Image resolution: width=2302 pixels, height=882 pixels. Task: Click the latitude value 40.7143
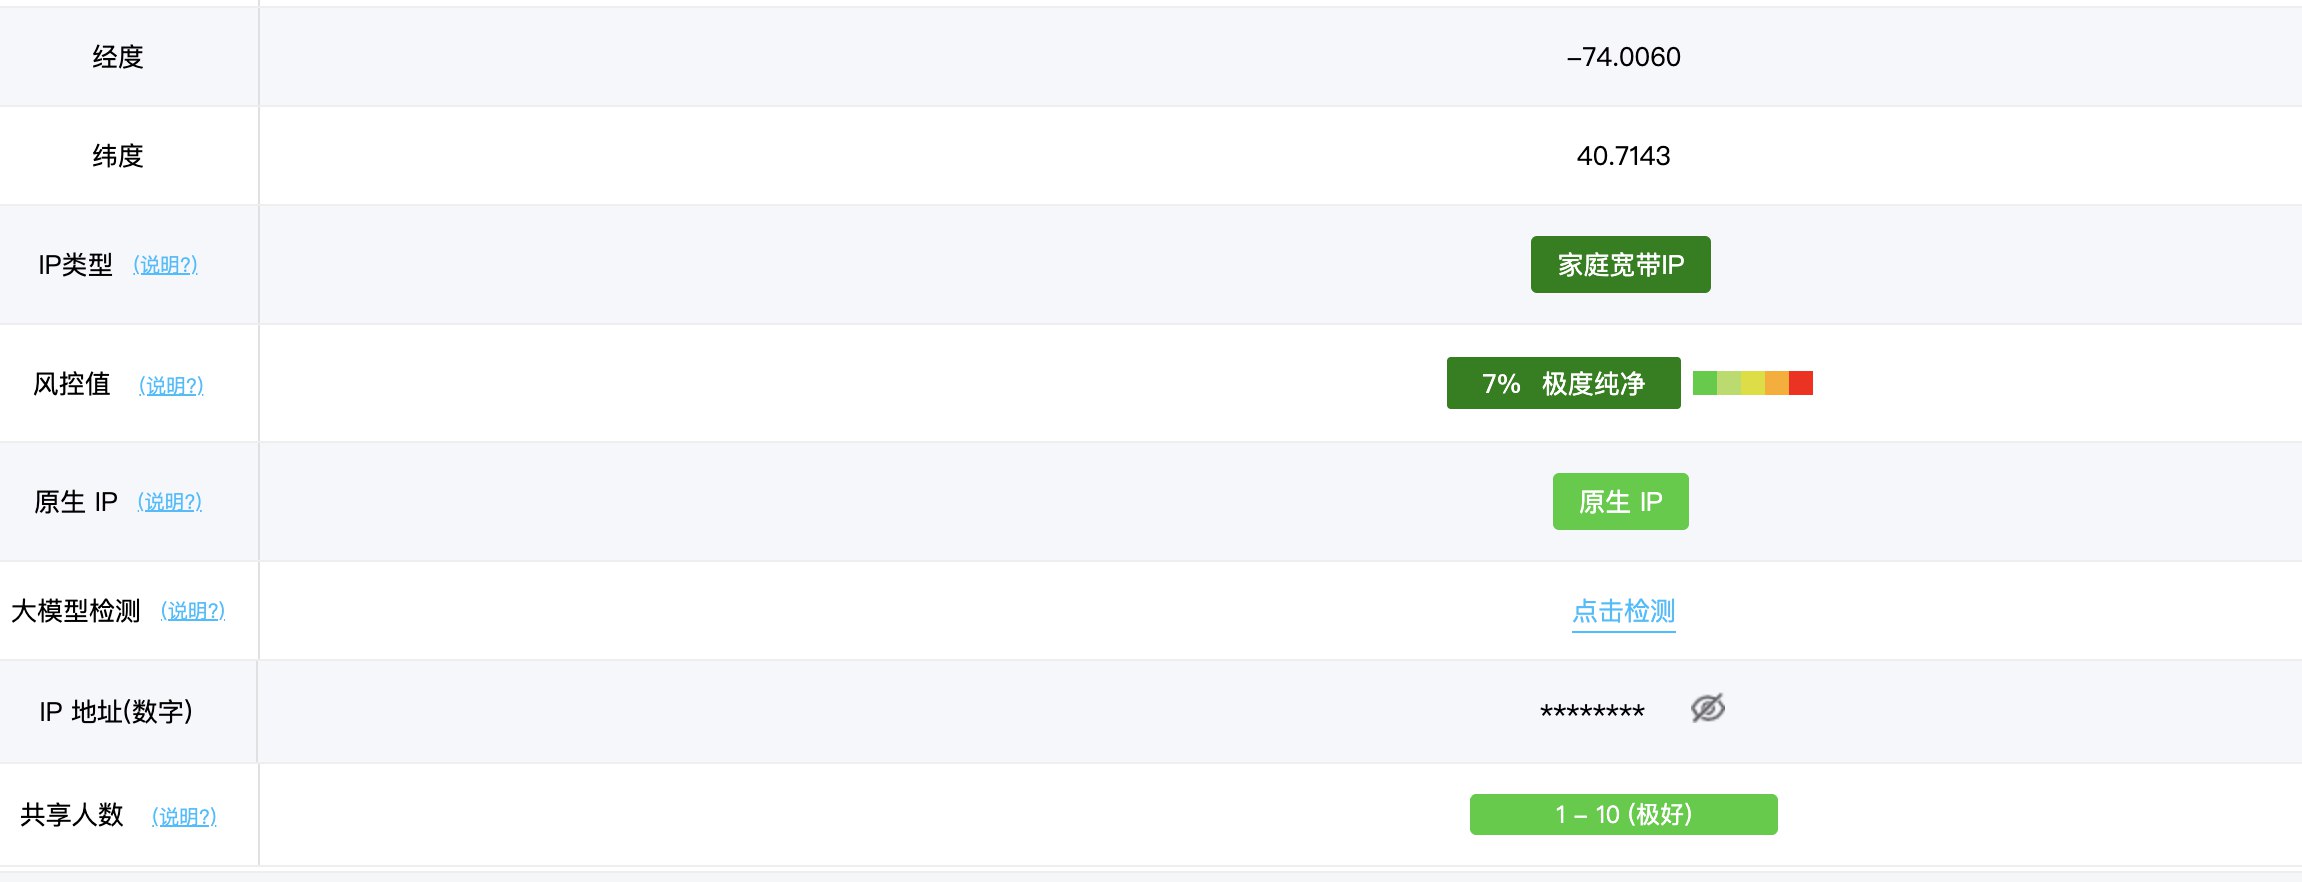click(1623, 156)
